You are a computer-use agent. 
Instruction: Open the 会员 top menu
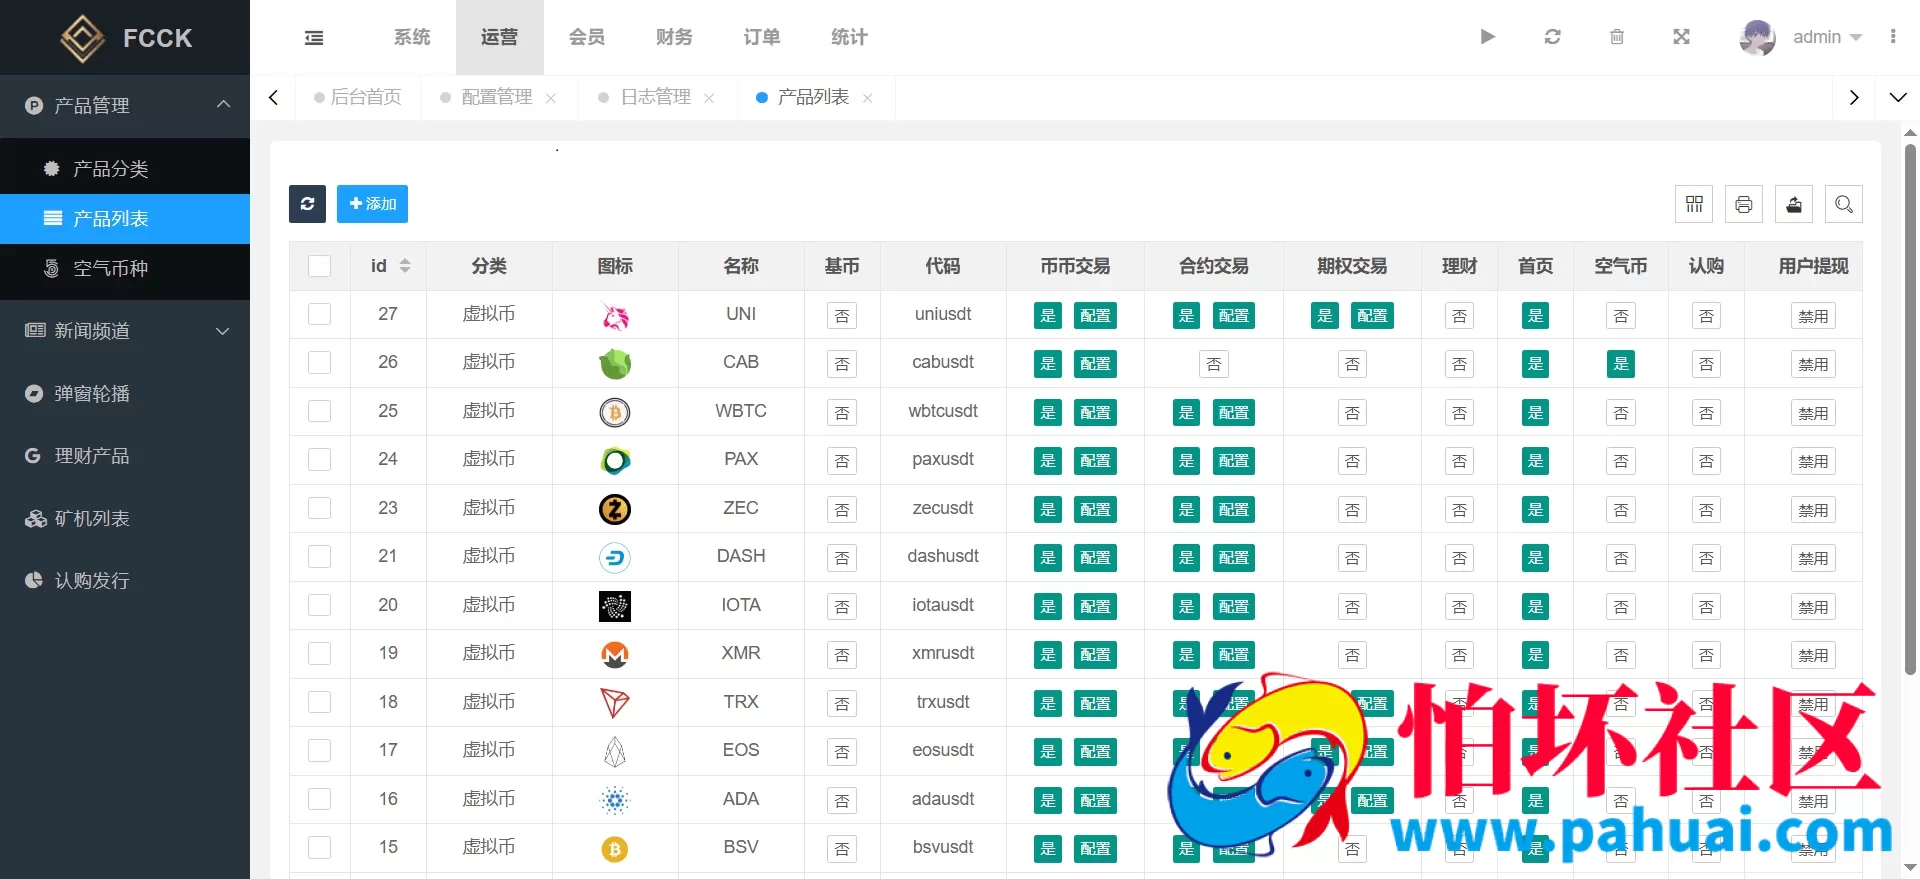[x=587, y=37]
